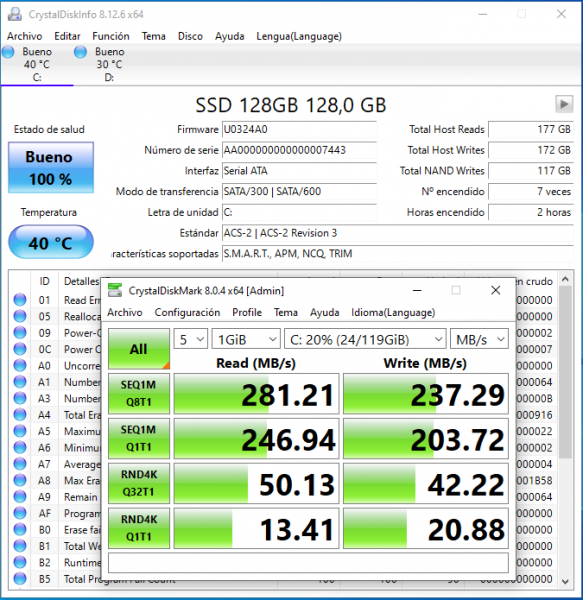Select drive D: blue health status orb
583x600 pixels.
pos(80,52)
